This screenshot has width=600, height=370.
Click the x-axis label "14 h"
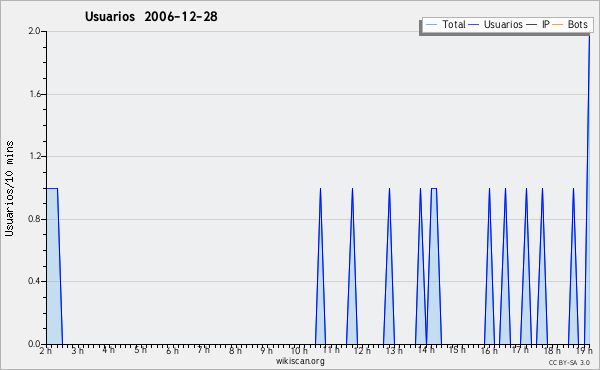click(x=426, y=350)
